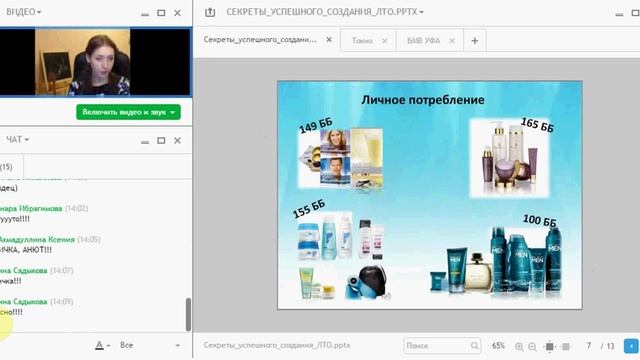Click the Включить видео и звук button
This screenshot has width=640, height=360.
point(128,112)
